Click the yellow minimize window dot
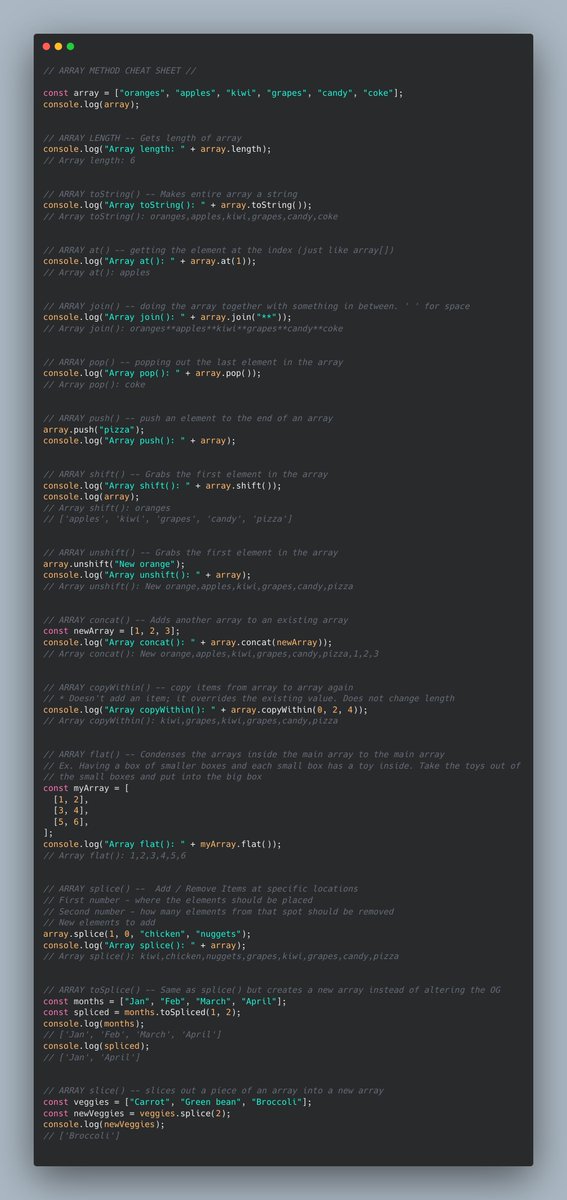The height and width of the screenshot is (1200, 567). click(x=58, y=46)
